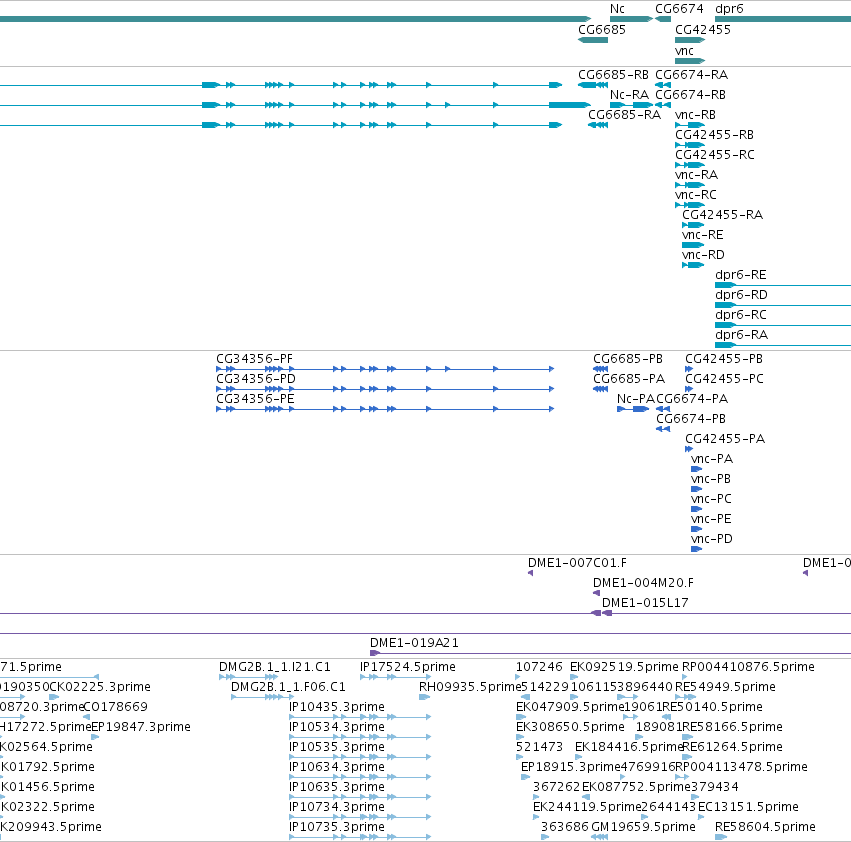This screenshot has height=842, width=851.
Task: Select EST IP10534.3prime
Action: tap(337, 727)
